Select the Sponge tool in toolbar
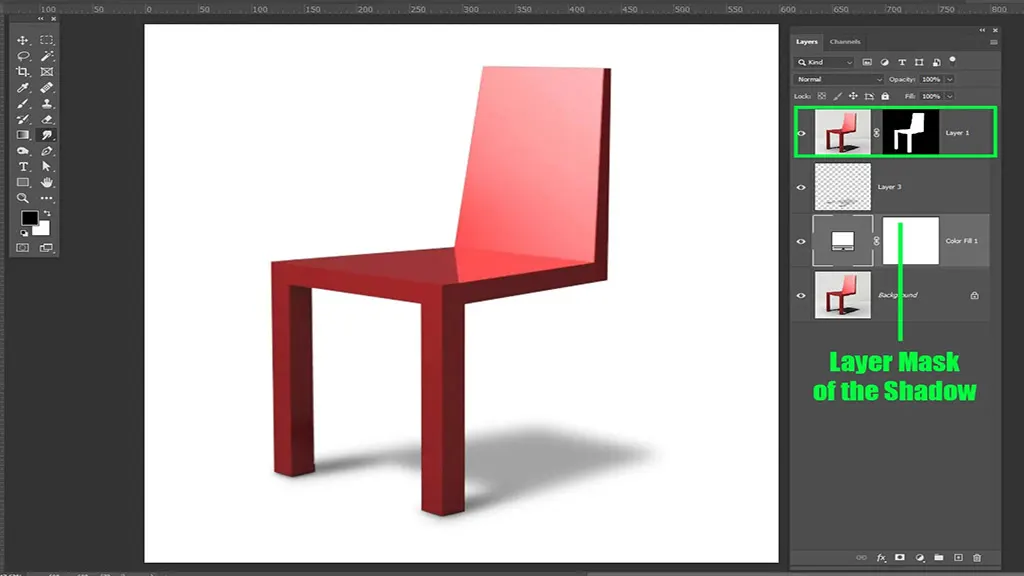This screenshot has width=1024, height=576. click(23, 151)
